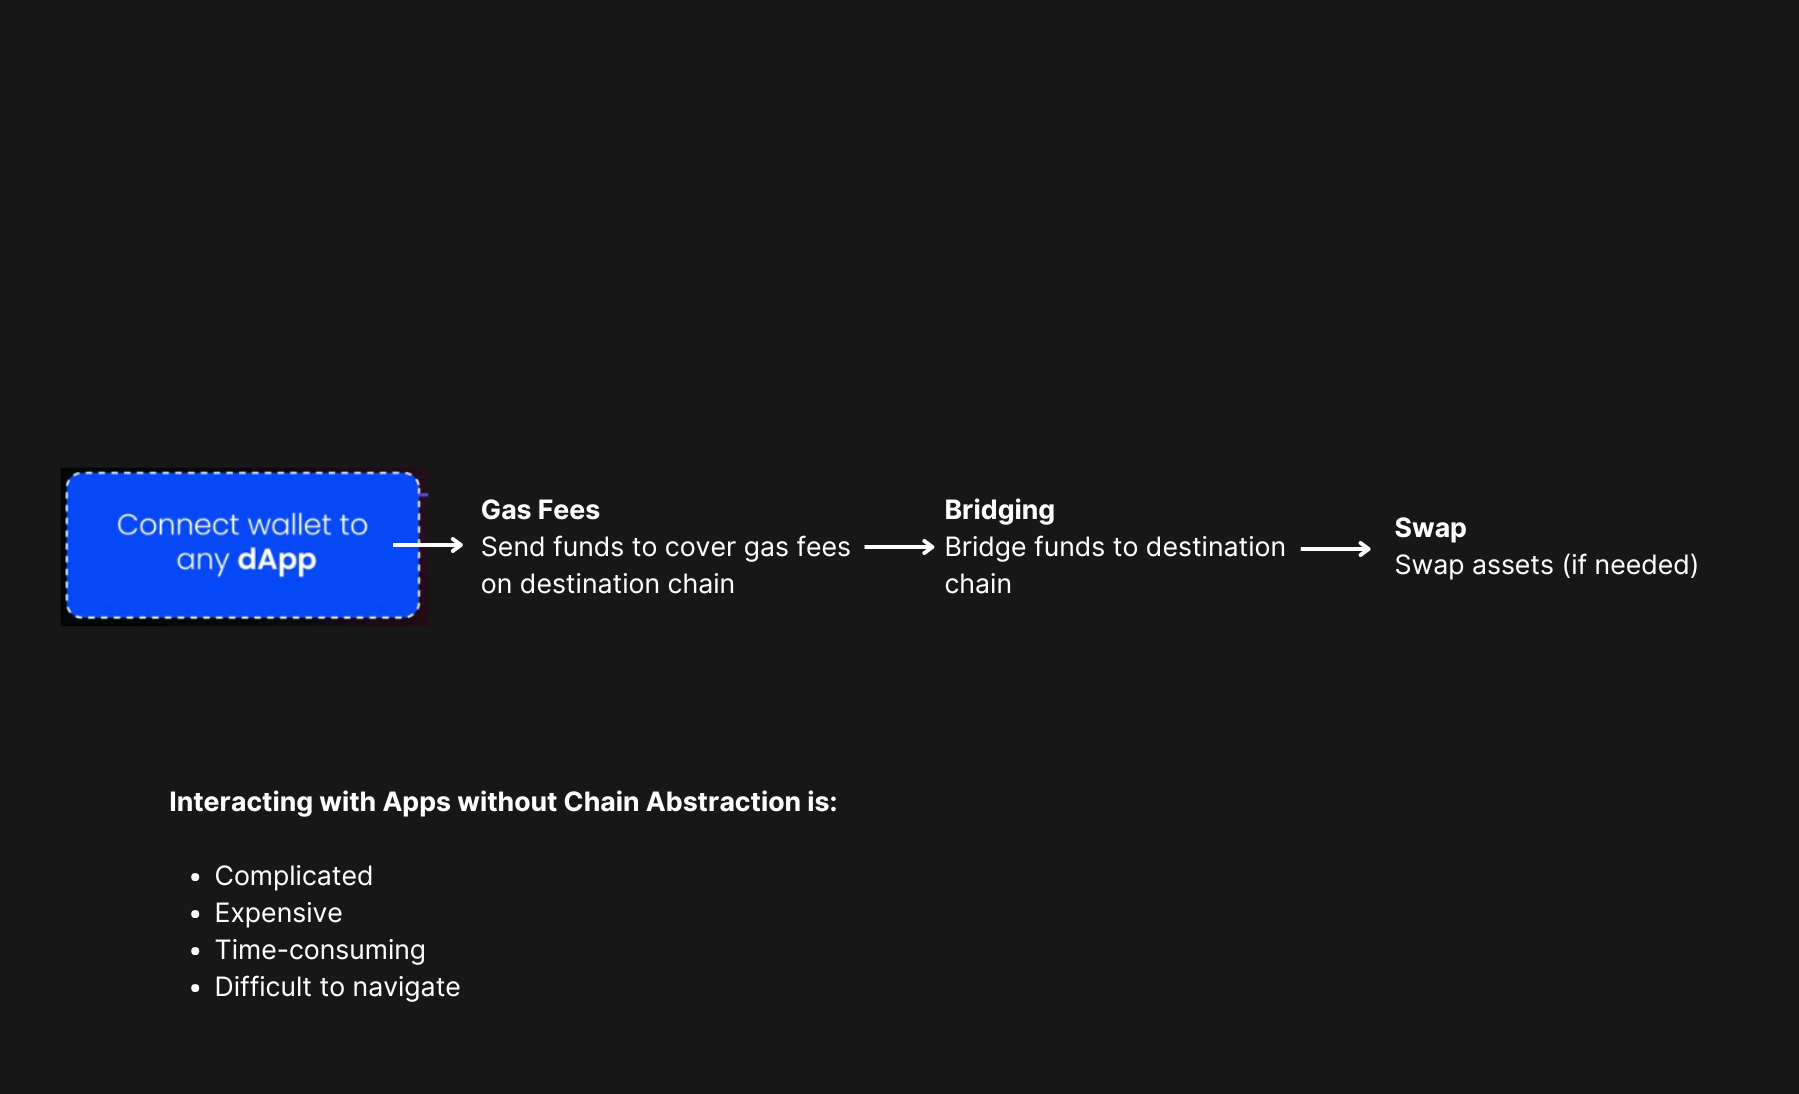The height and width of the screenshot is (1094, 1799).
Task: Click the bullet dot before Time-consuming
Action: pyautogui.click(x=195, y=951)
